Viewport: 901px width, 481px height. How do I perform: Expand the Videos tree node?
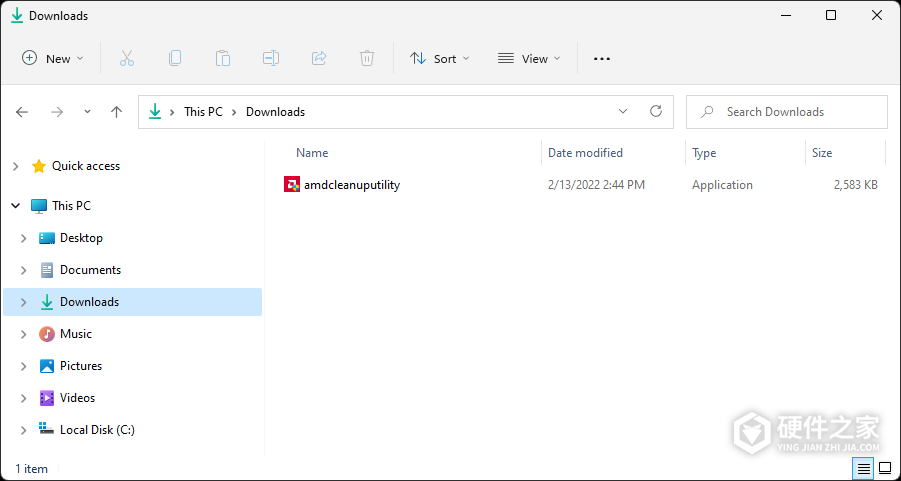(x=24, y=398)
